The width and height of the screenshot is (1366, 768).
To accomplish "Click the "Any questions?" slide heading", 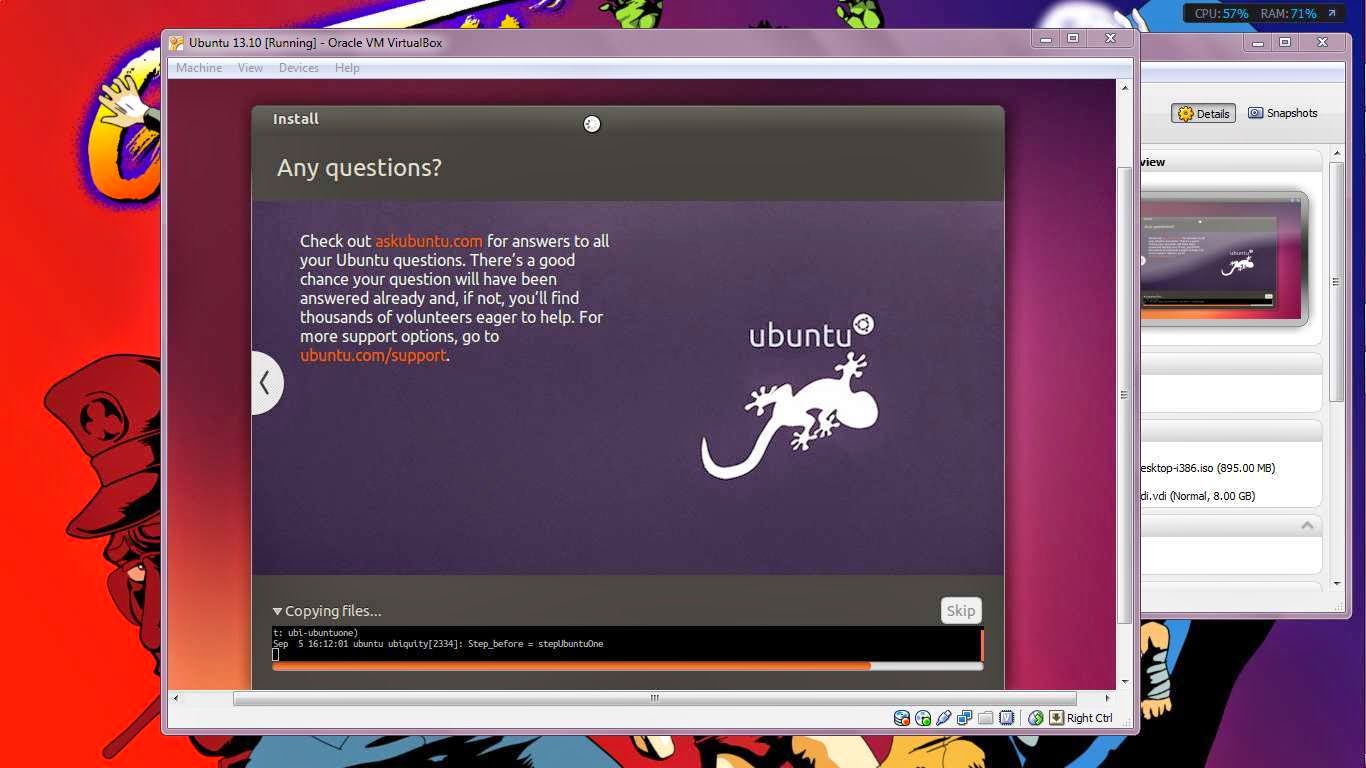I will 359,168.
